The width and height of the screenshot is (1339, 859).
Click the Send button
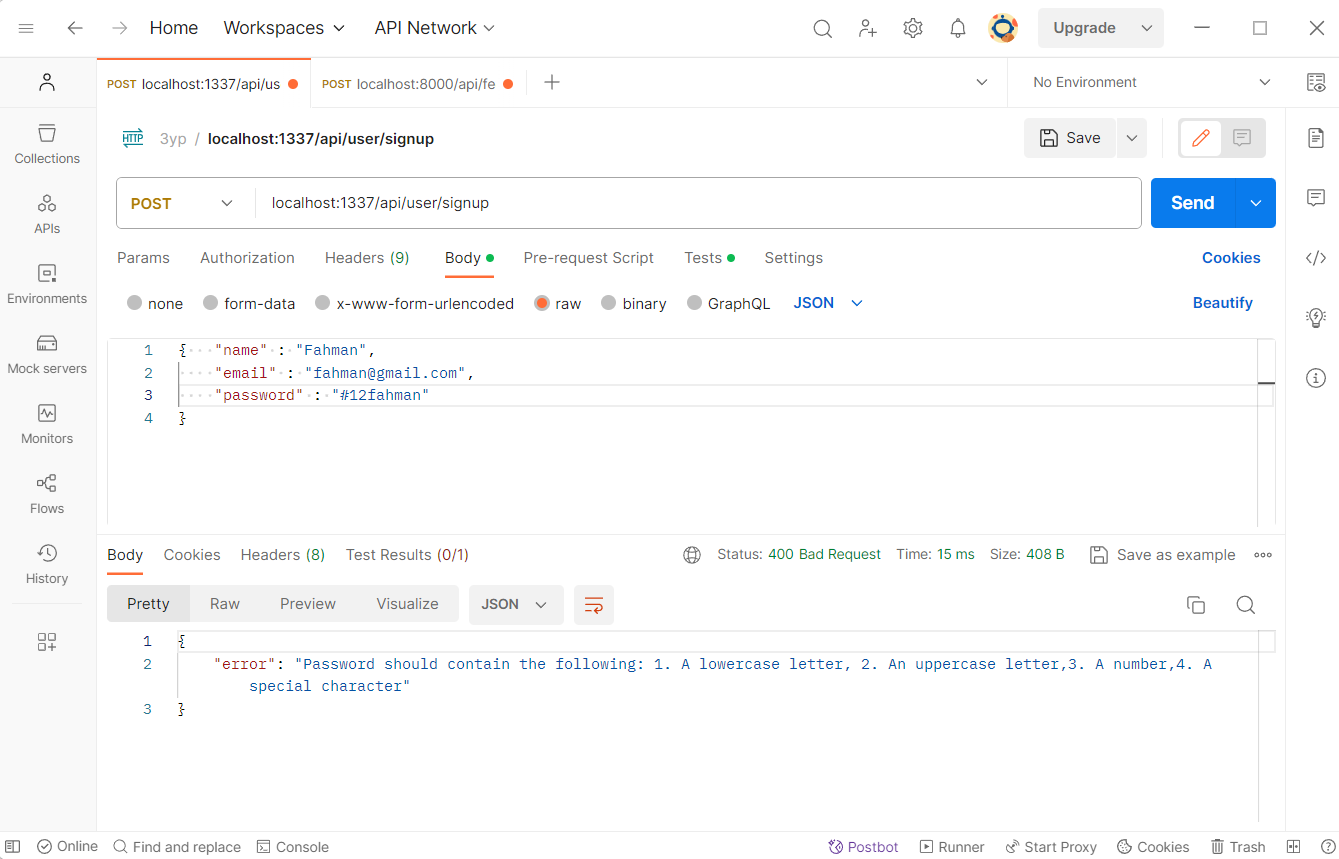pyautogui.click(x=1193, y=203)
